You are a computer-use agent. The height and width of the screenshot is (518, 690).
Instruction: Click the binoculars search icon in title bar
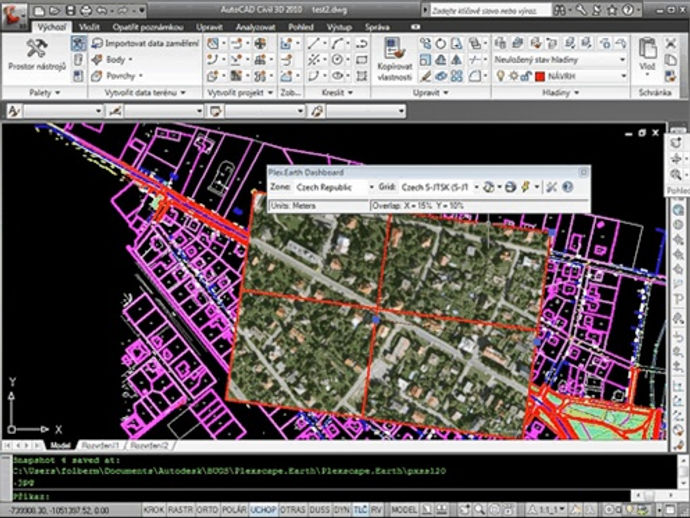click(560, 10)
